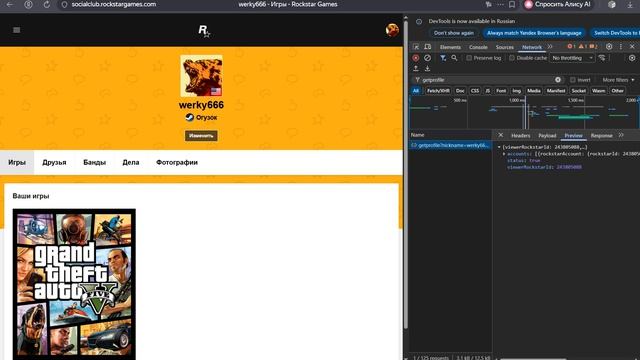The height and width of the screenshot is (360, 640).
Task: Toggle the network filter funnel icon
Action: pyautogui.click(x=443, y=58)
